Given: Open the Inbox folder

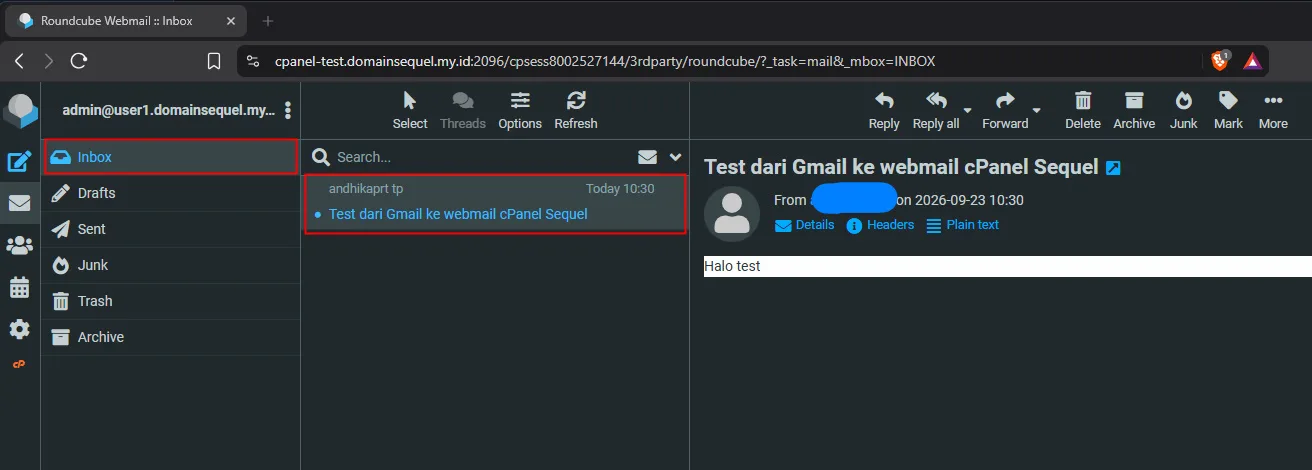Looking at the screenshot, I should [171, 157].
